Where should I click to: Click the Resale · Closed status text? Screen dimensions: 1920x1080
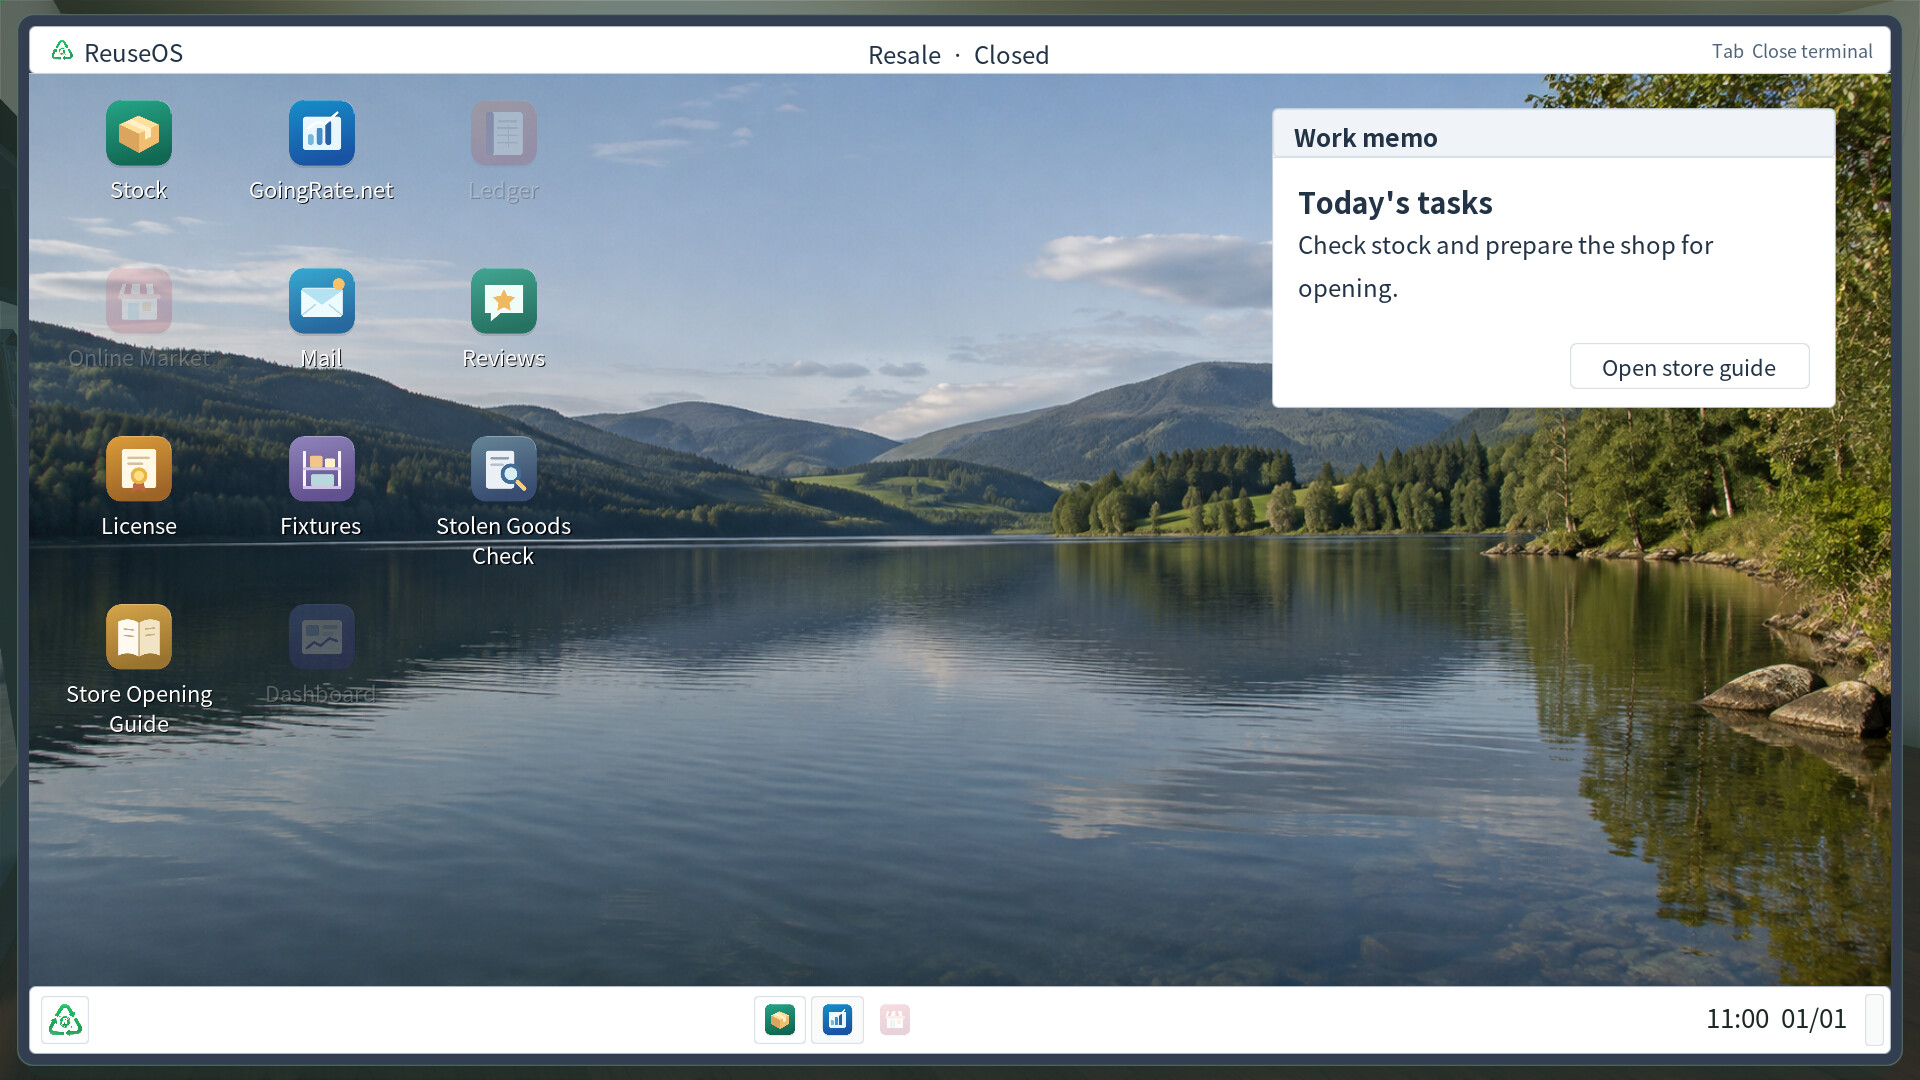tap(958, 55)
